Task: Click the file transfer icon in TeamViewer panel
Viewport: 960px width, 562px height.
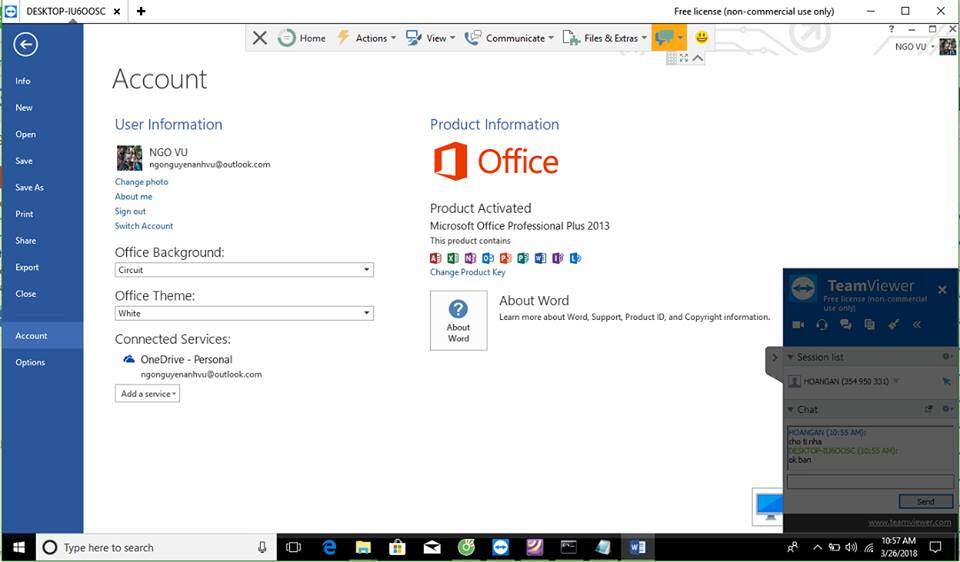Action: point(869,325)
